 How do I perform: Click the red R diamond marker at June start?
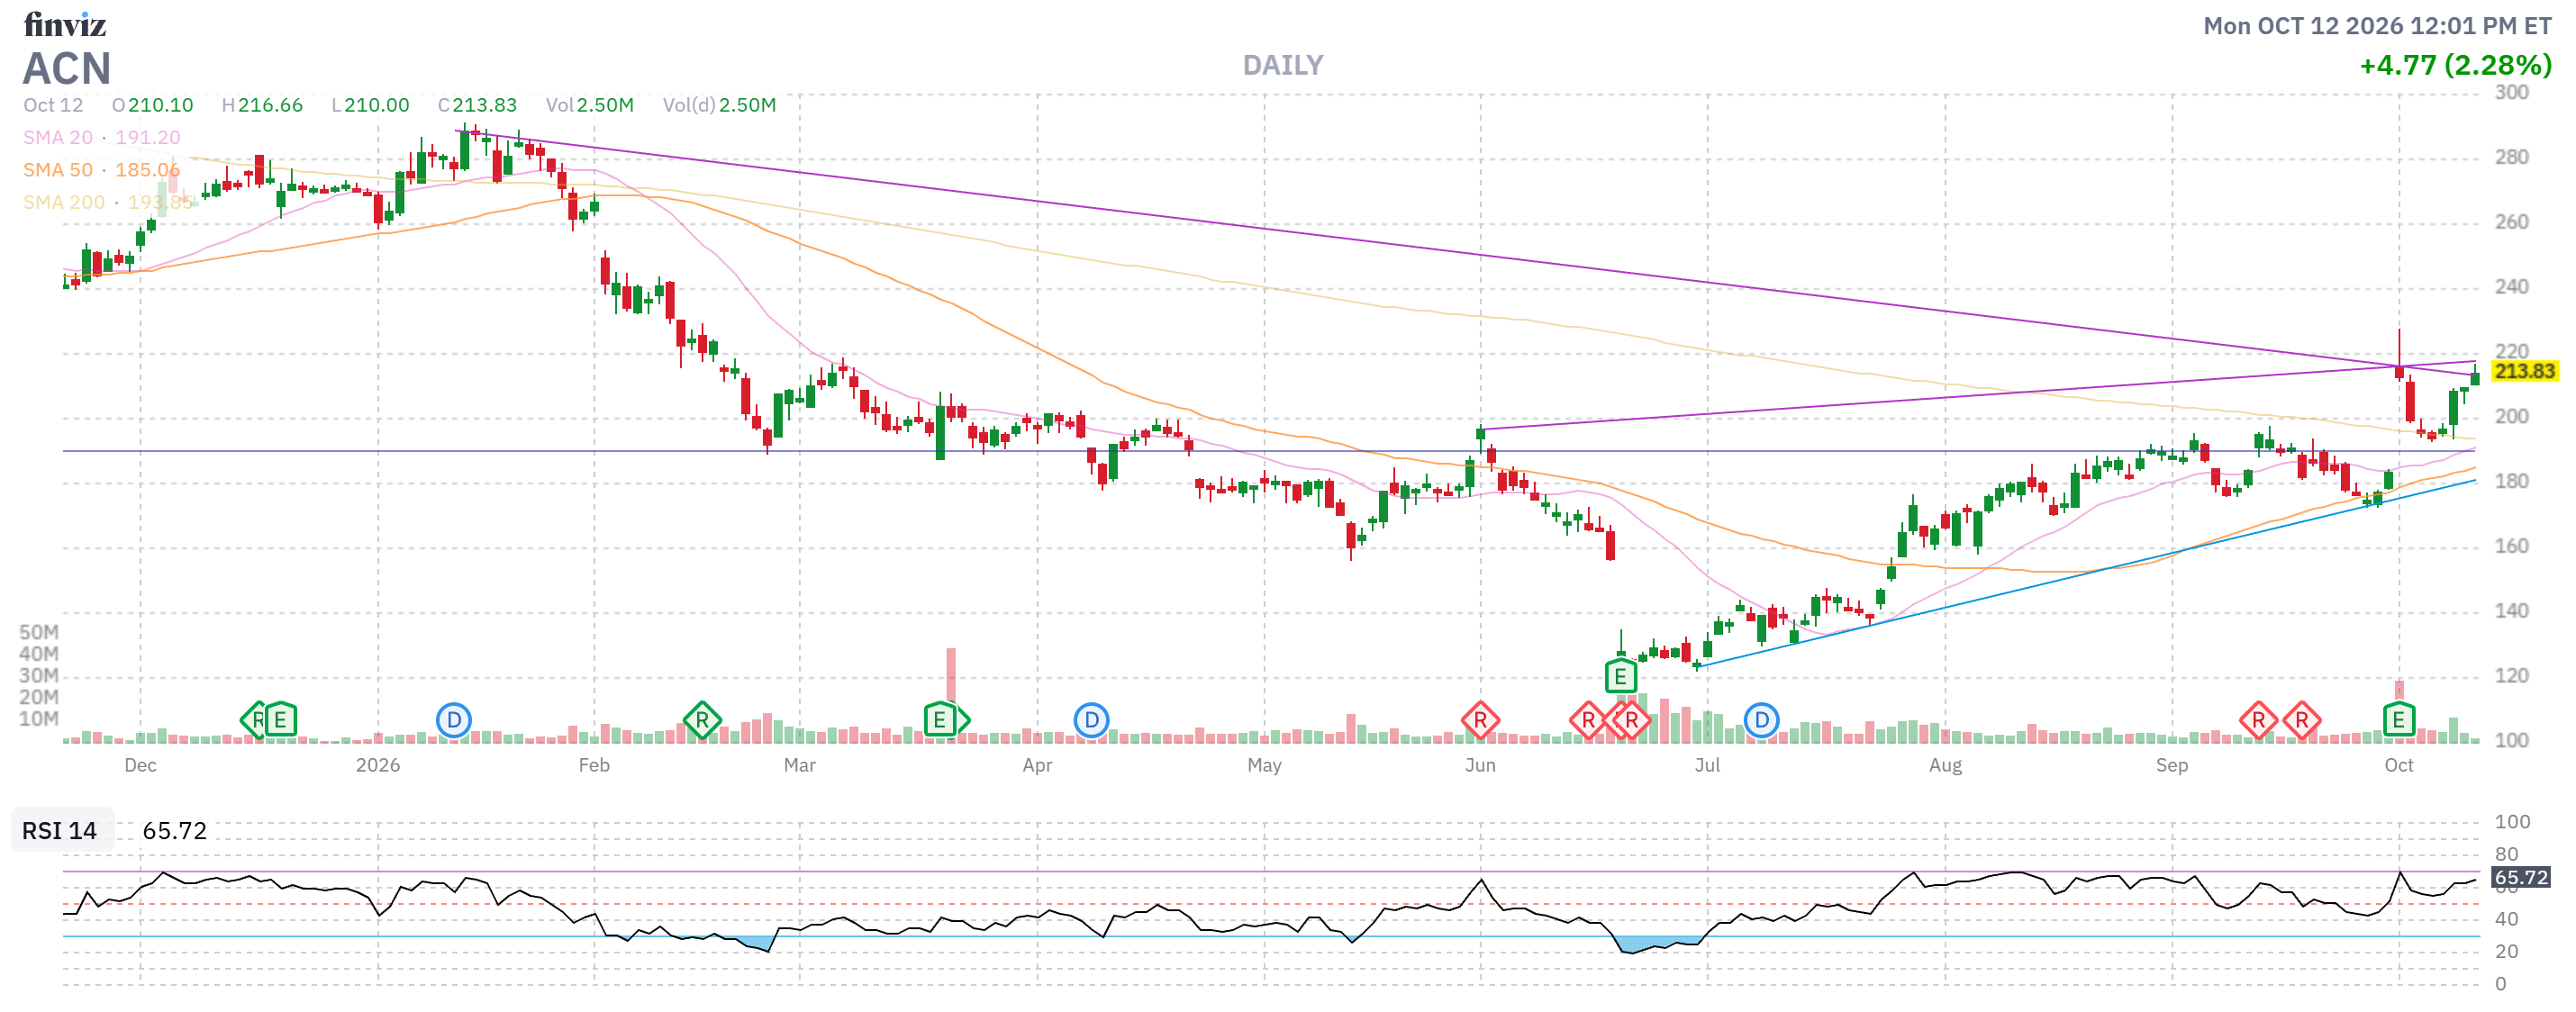tap(1480, 719)
